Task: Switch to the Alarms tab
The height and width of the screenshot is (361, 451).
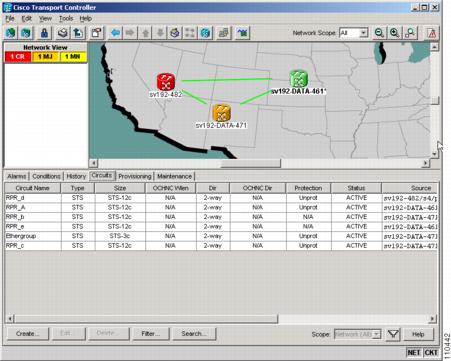Action: (17, 176)
